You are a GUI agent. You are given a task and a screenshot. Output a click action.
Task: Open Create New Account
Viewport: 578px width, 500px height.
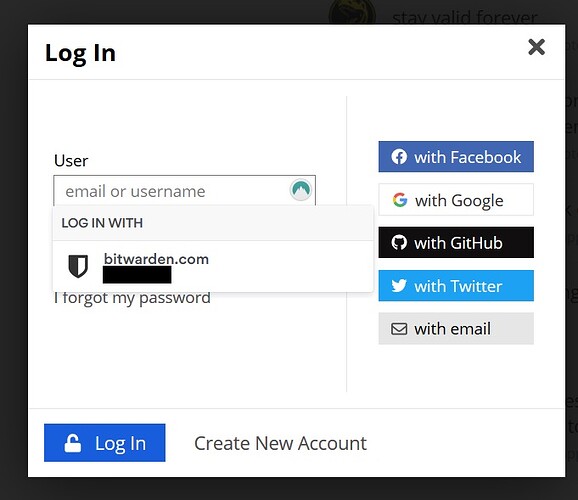pyautogui.click(x=281, y=443)
